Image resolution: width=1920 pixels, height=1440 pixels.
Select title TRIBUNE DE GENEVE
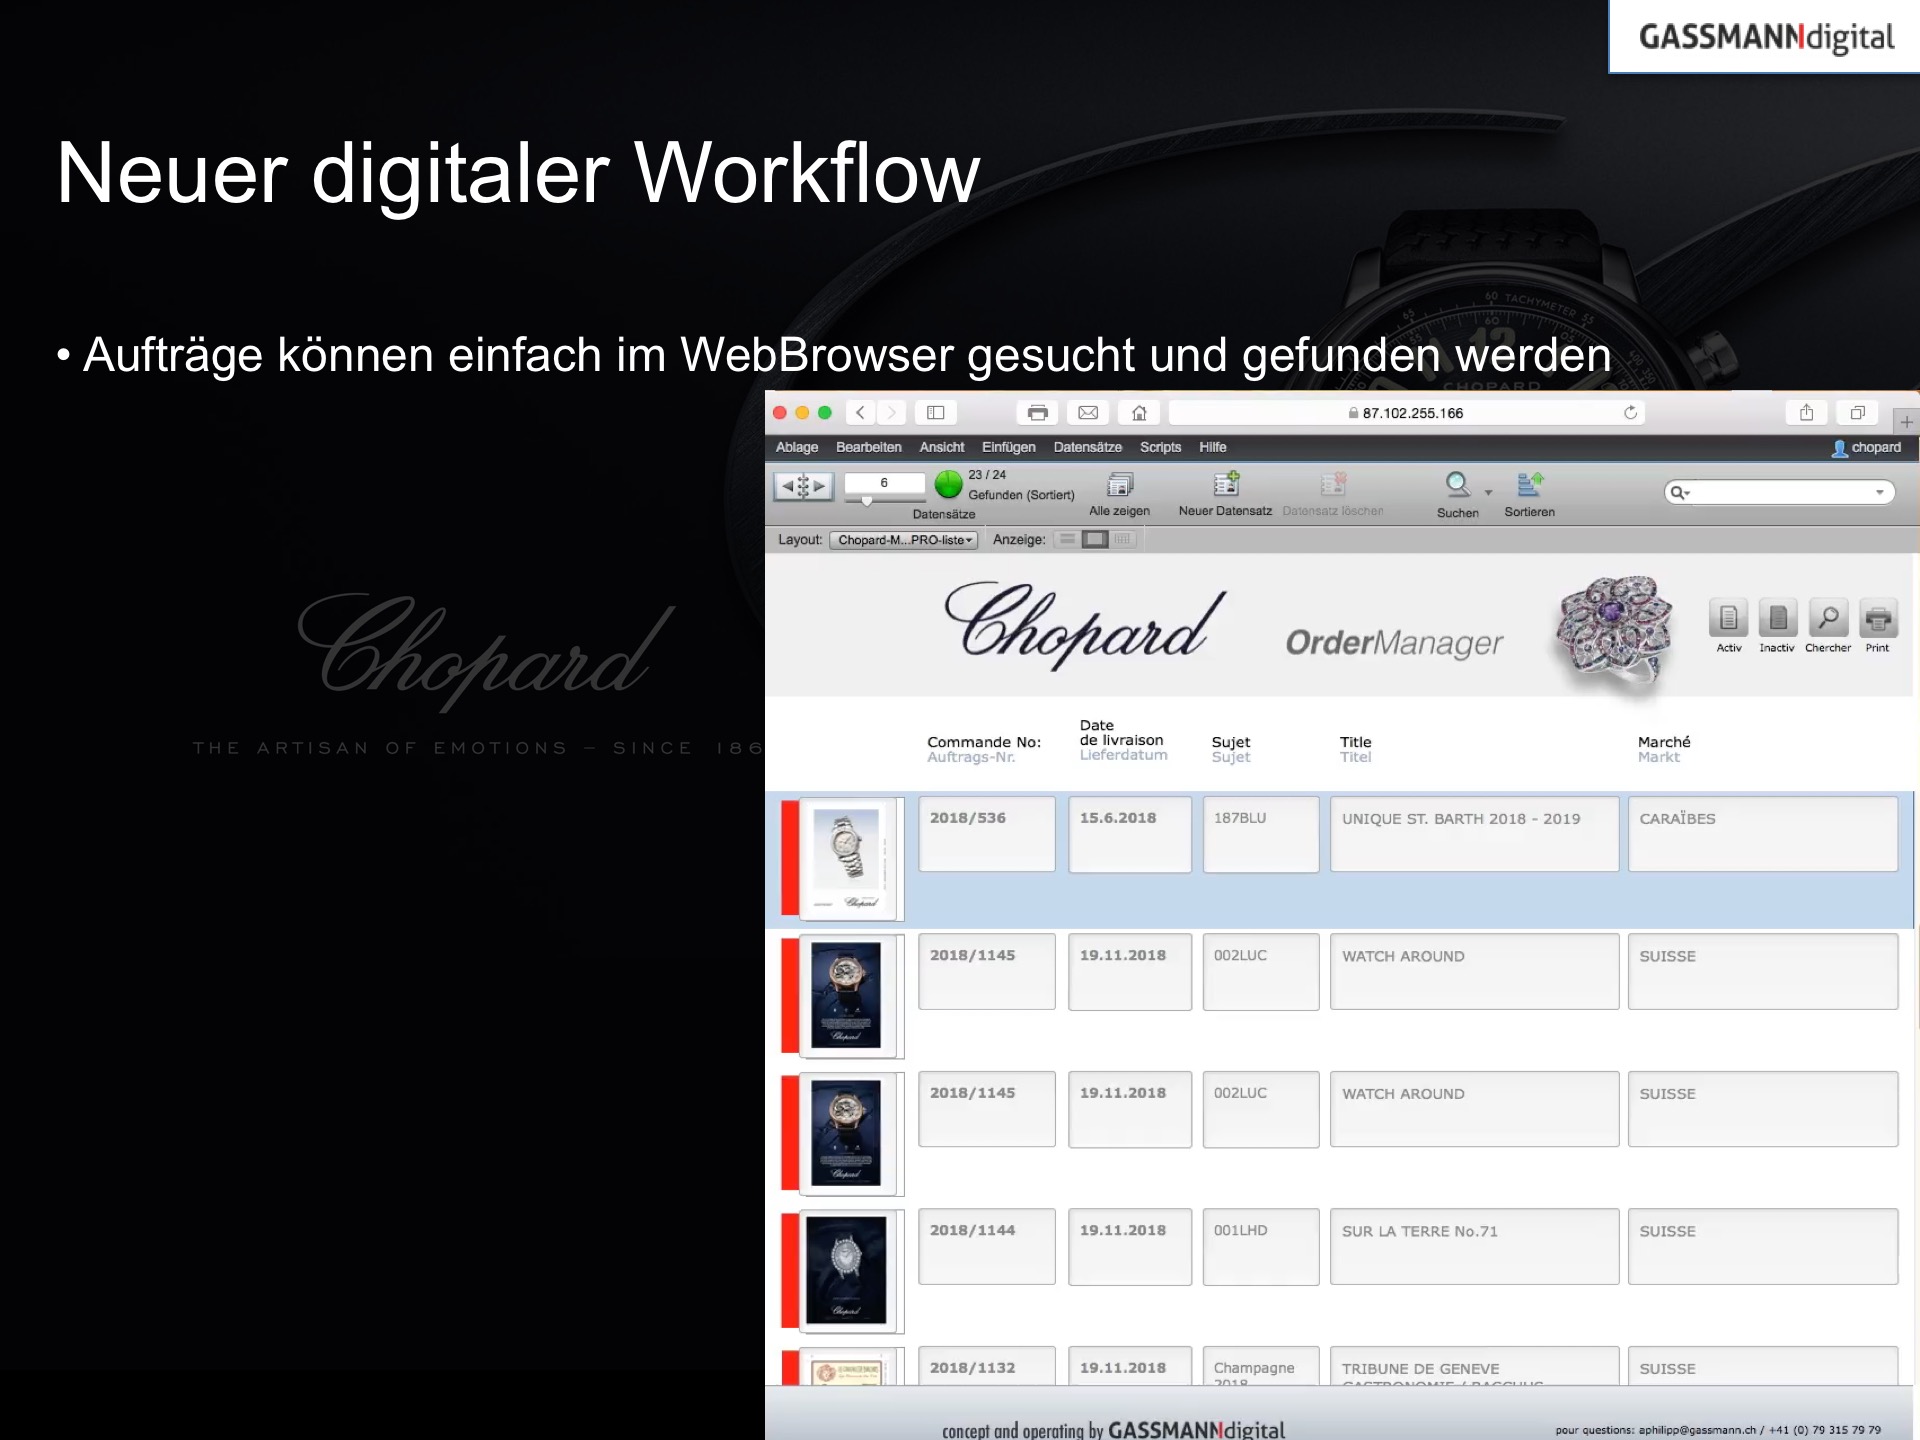tap(1474, 1367)
